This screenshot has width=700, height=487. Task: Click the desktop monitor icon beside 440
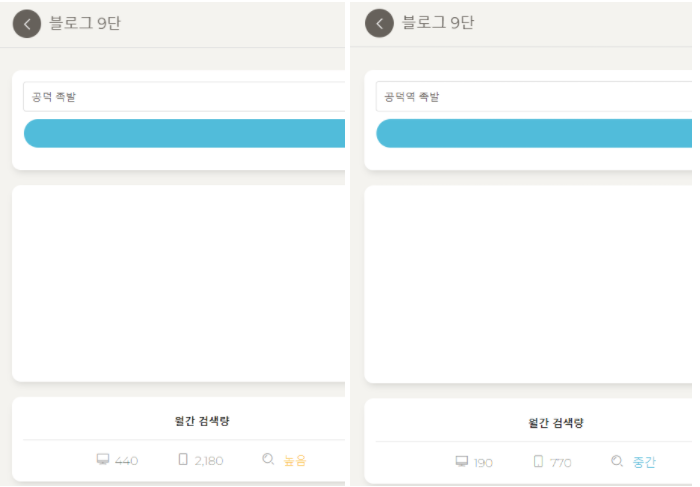[103, 459]
